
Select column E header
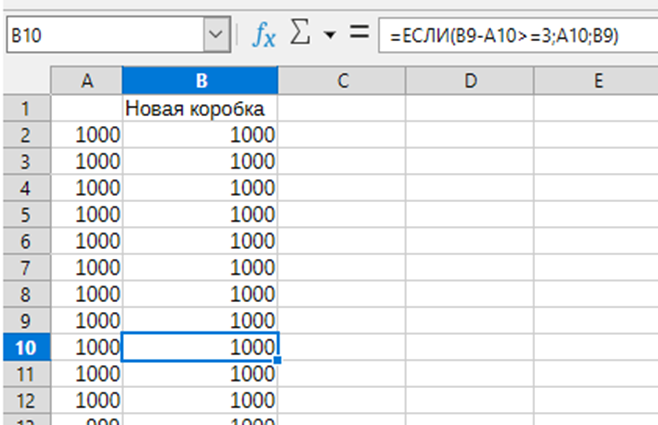(596, 81)
